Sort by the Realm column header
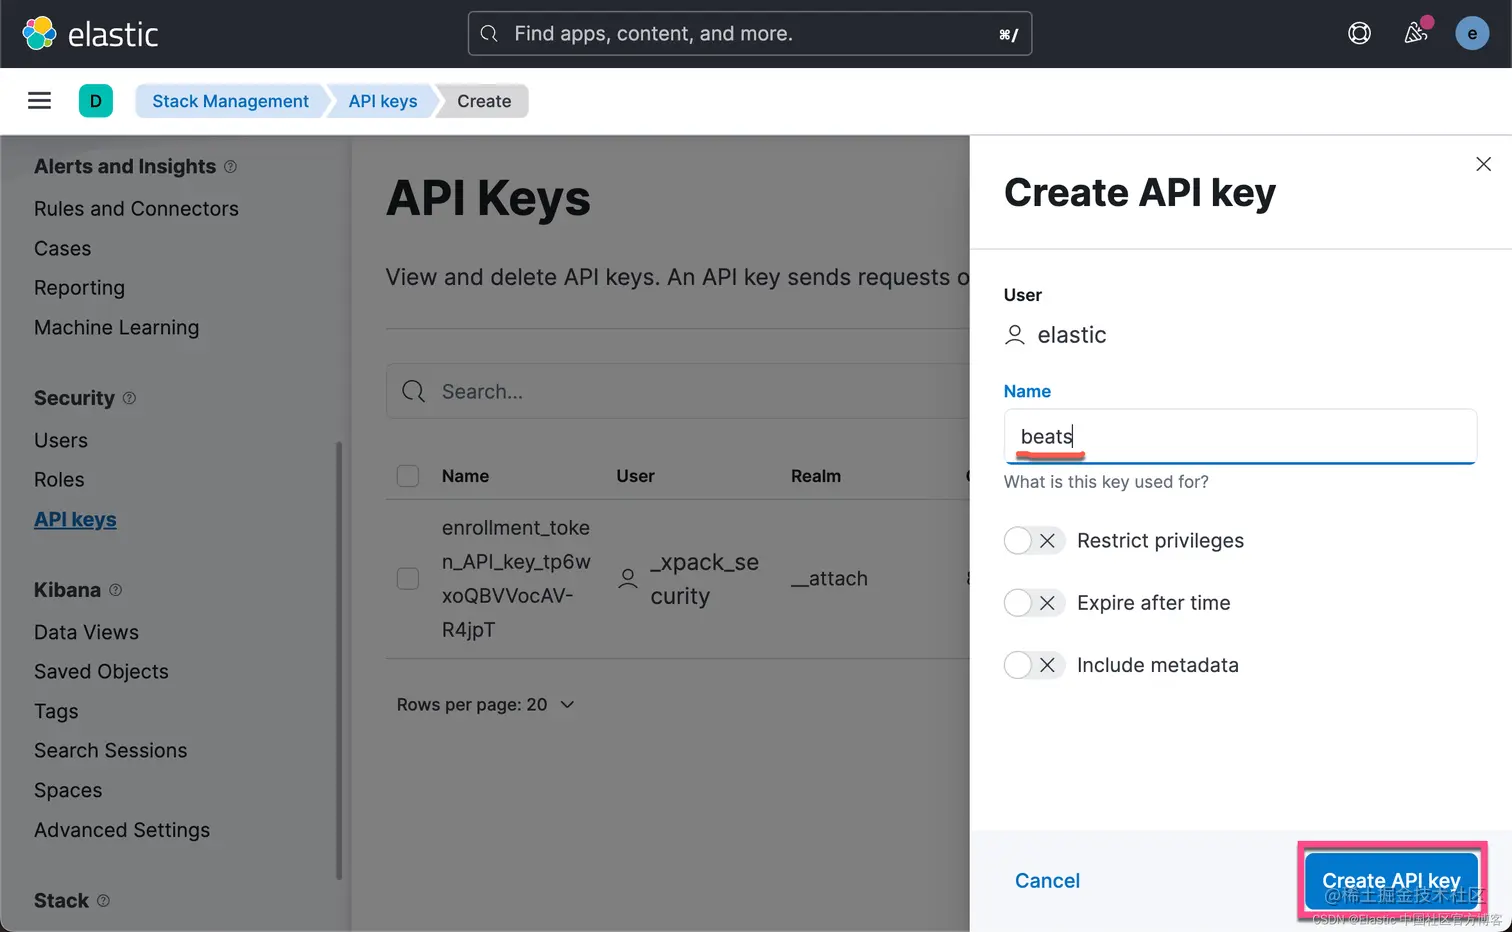Viewport: 1512px width, 932px height. click(816, 476)
